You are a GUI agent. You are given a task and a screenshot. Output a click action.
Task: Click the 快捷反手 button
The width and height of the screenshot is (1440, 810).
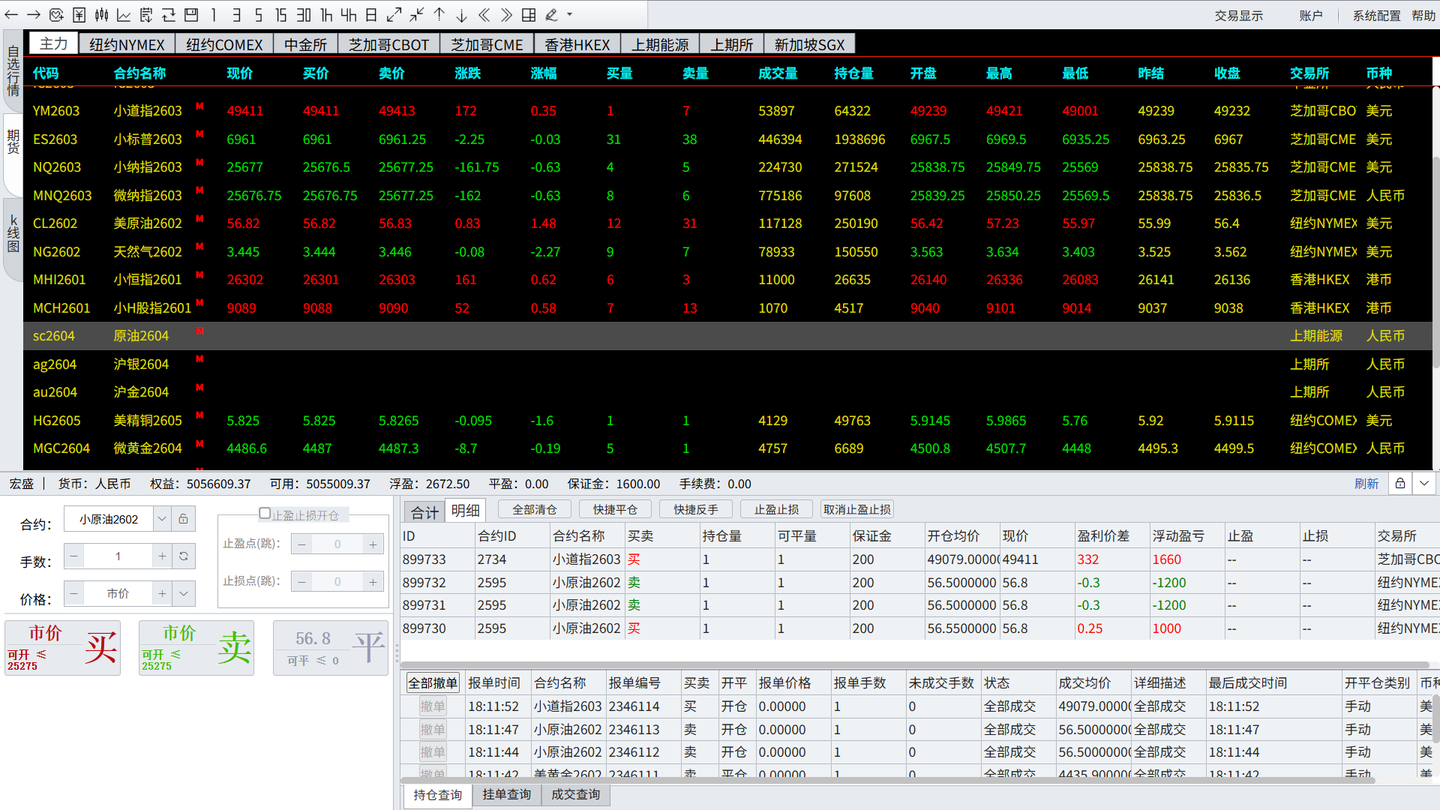(696, 510)
